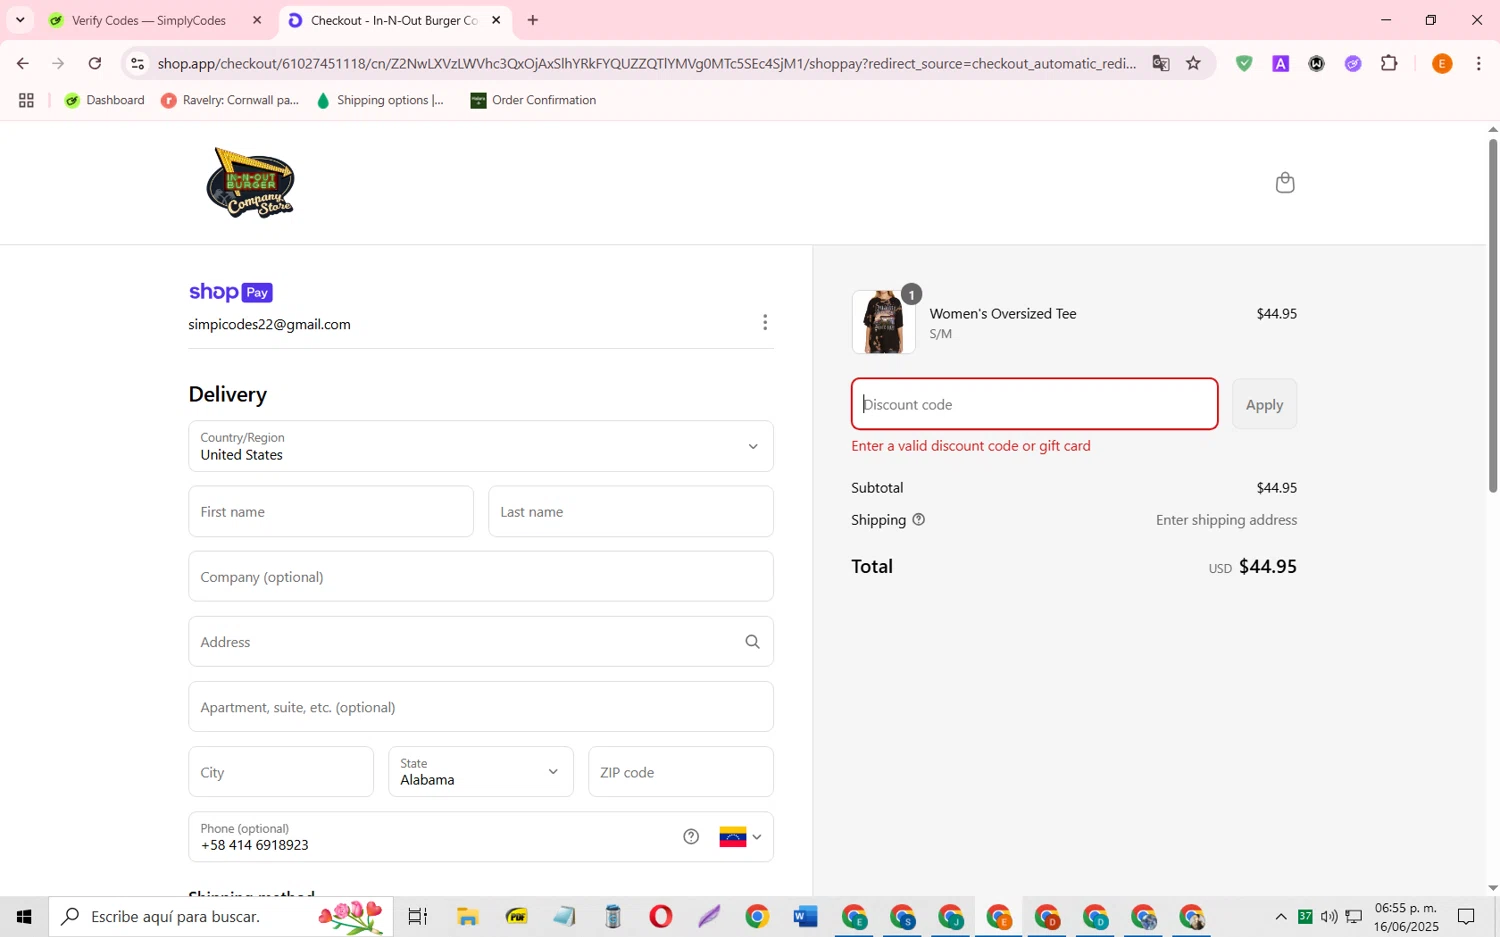Click the Company optional field
1500x937 pixels.
[481, 577]
